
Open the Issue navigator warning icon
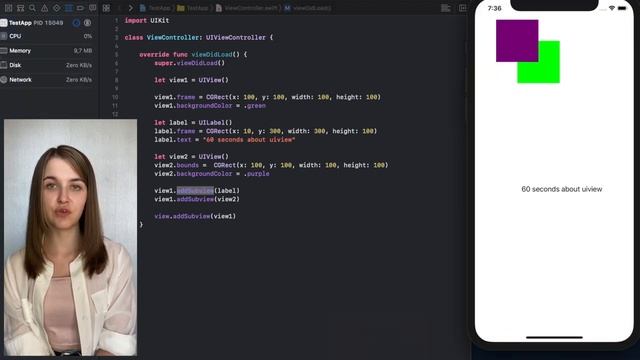pos(44,8)
